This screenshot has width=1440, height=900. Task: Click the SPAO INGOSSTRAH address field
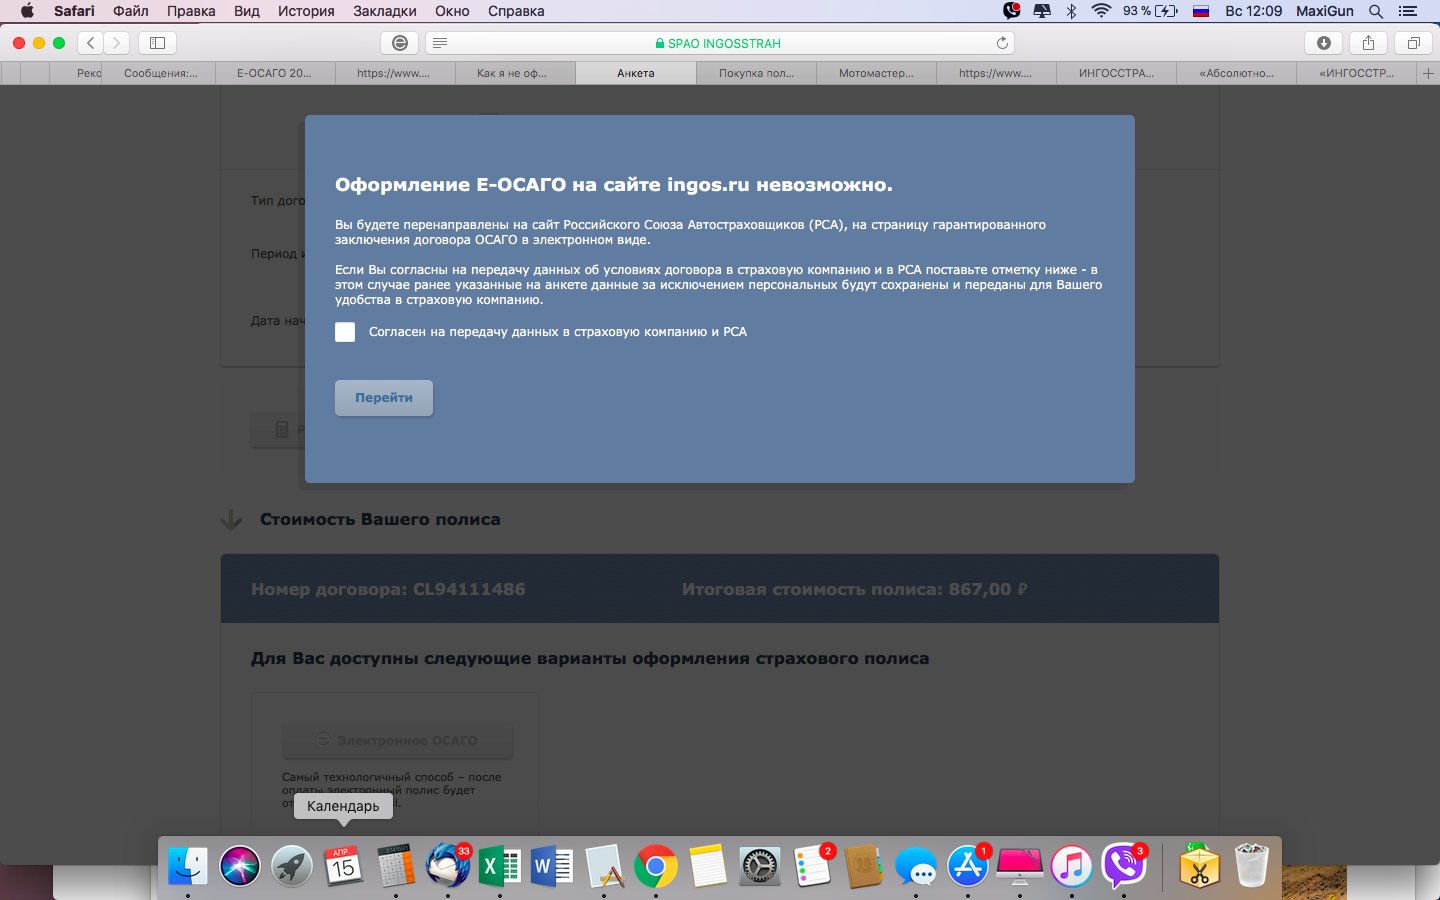[720, 43]
